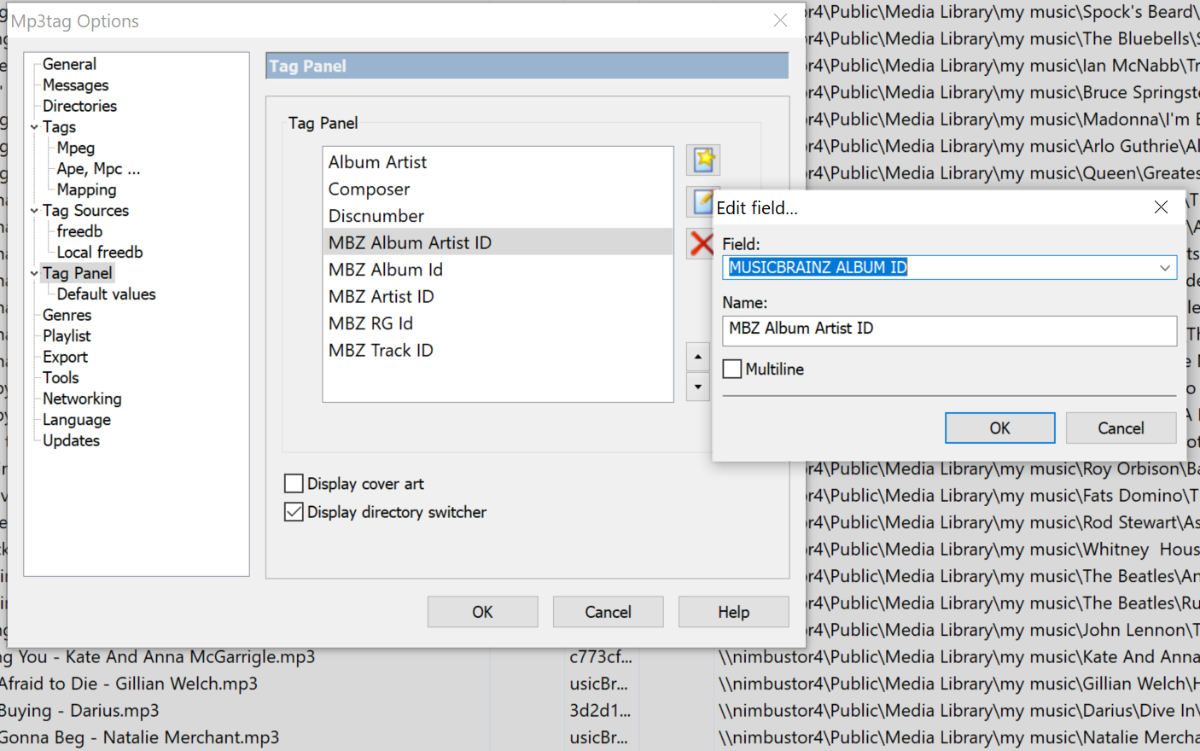Open Tools options page
Viewport: 1200px width, 751px height.
(x=60, y=378)
